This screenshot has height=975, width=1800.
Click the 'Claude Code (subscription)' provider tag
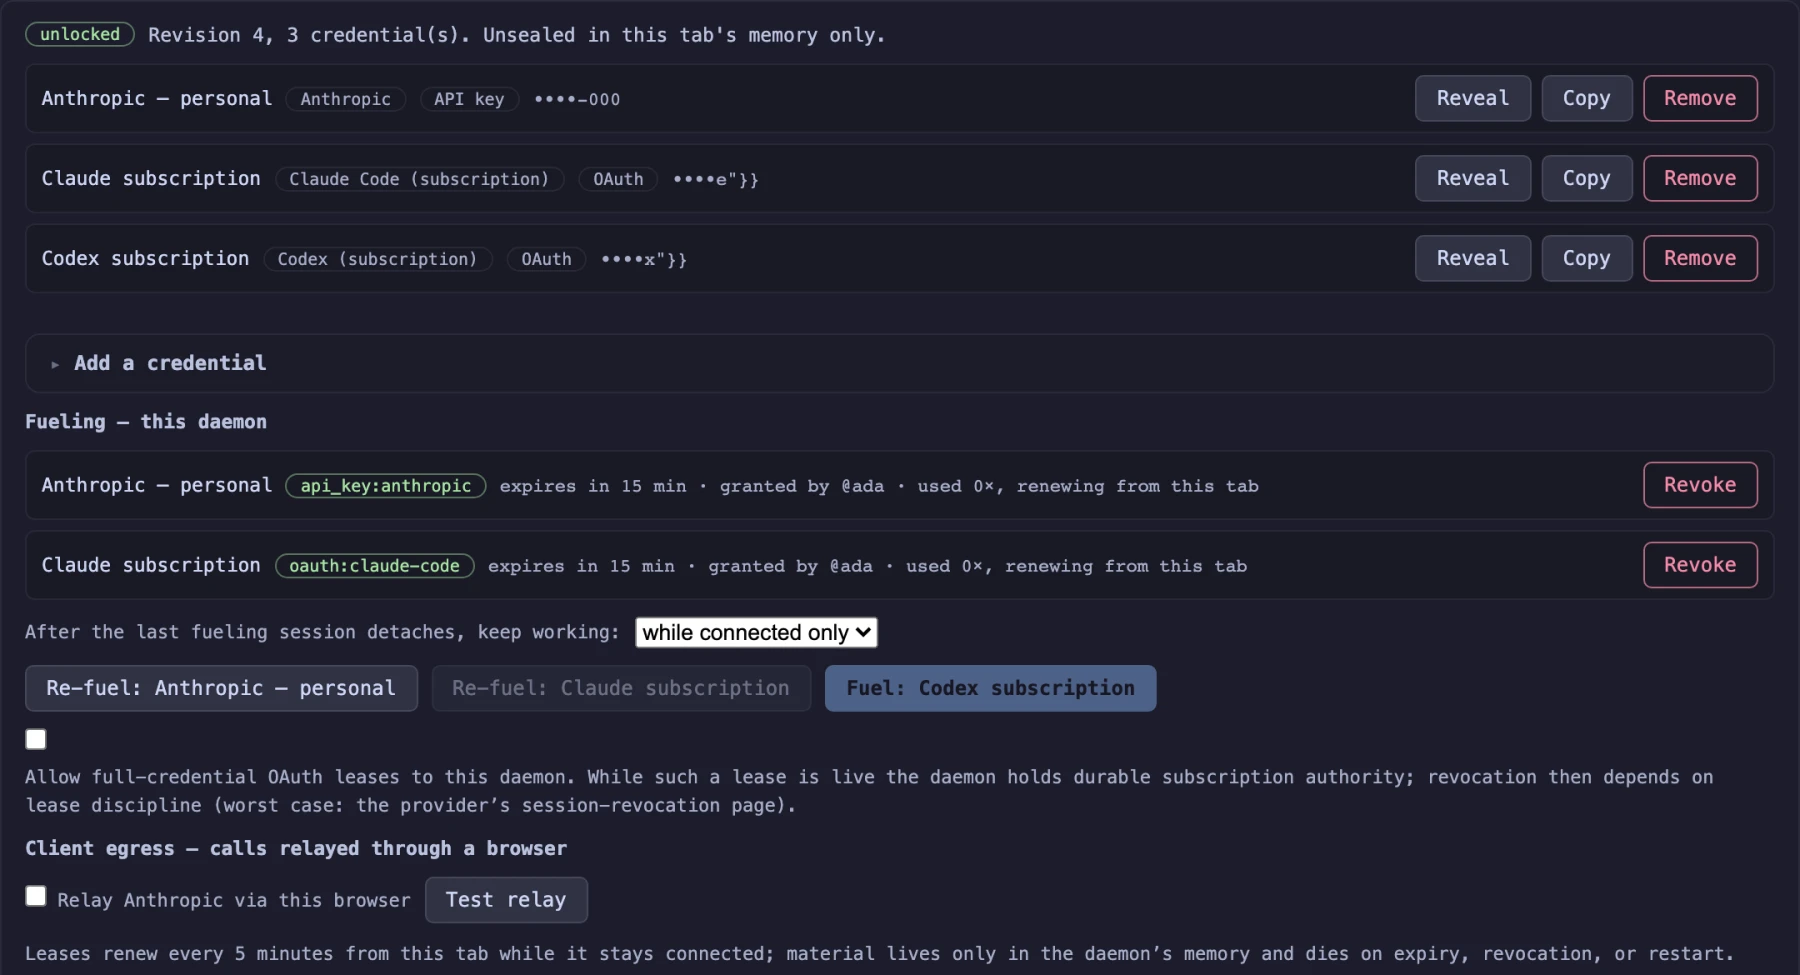click(x=419, y=179)
